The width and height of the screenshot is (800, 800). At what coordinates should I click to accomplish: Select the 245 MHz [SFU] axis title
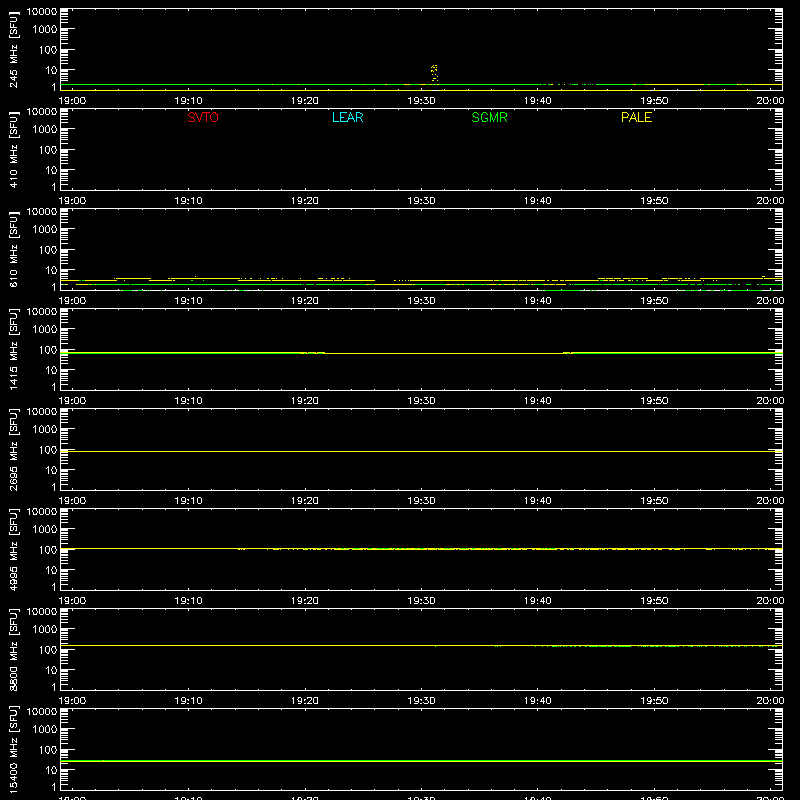(x=14, y=49)
